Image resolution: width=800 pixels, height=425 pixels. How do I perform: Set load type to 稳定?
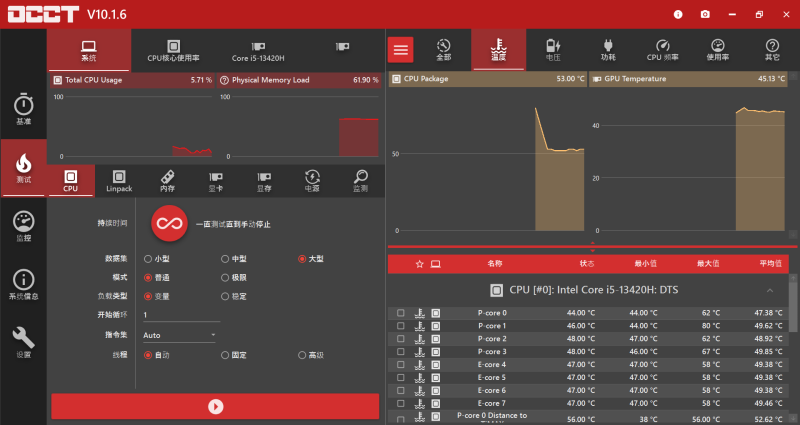[x=234, y=296]
